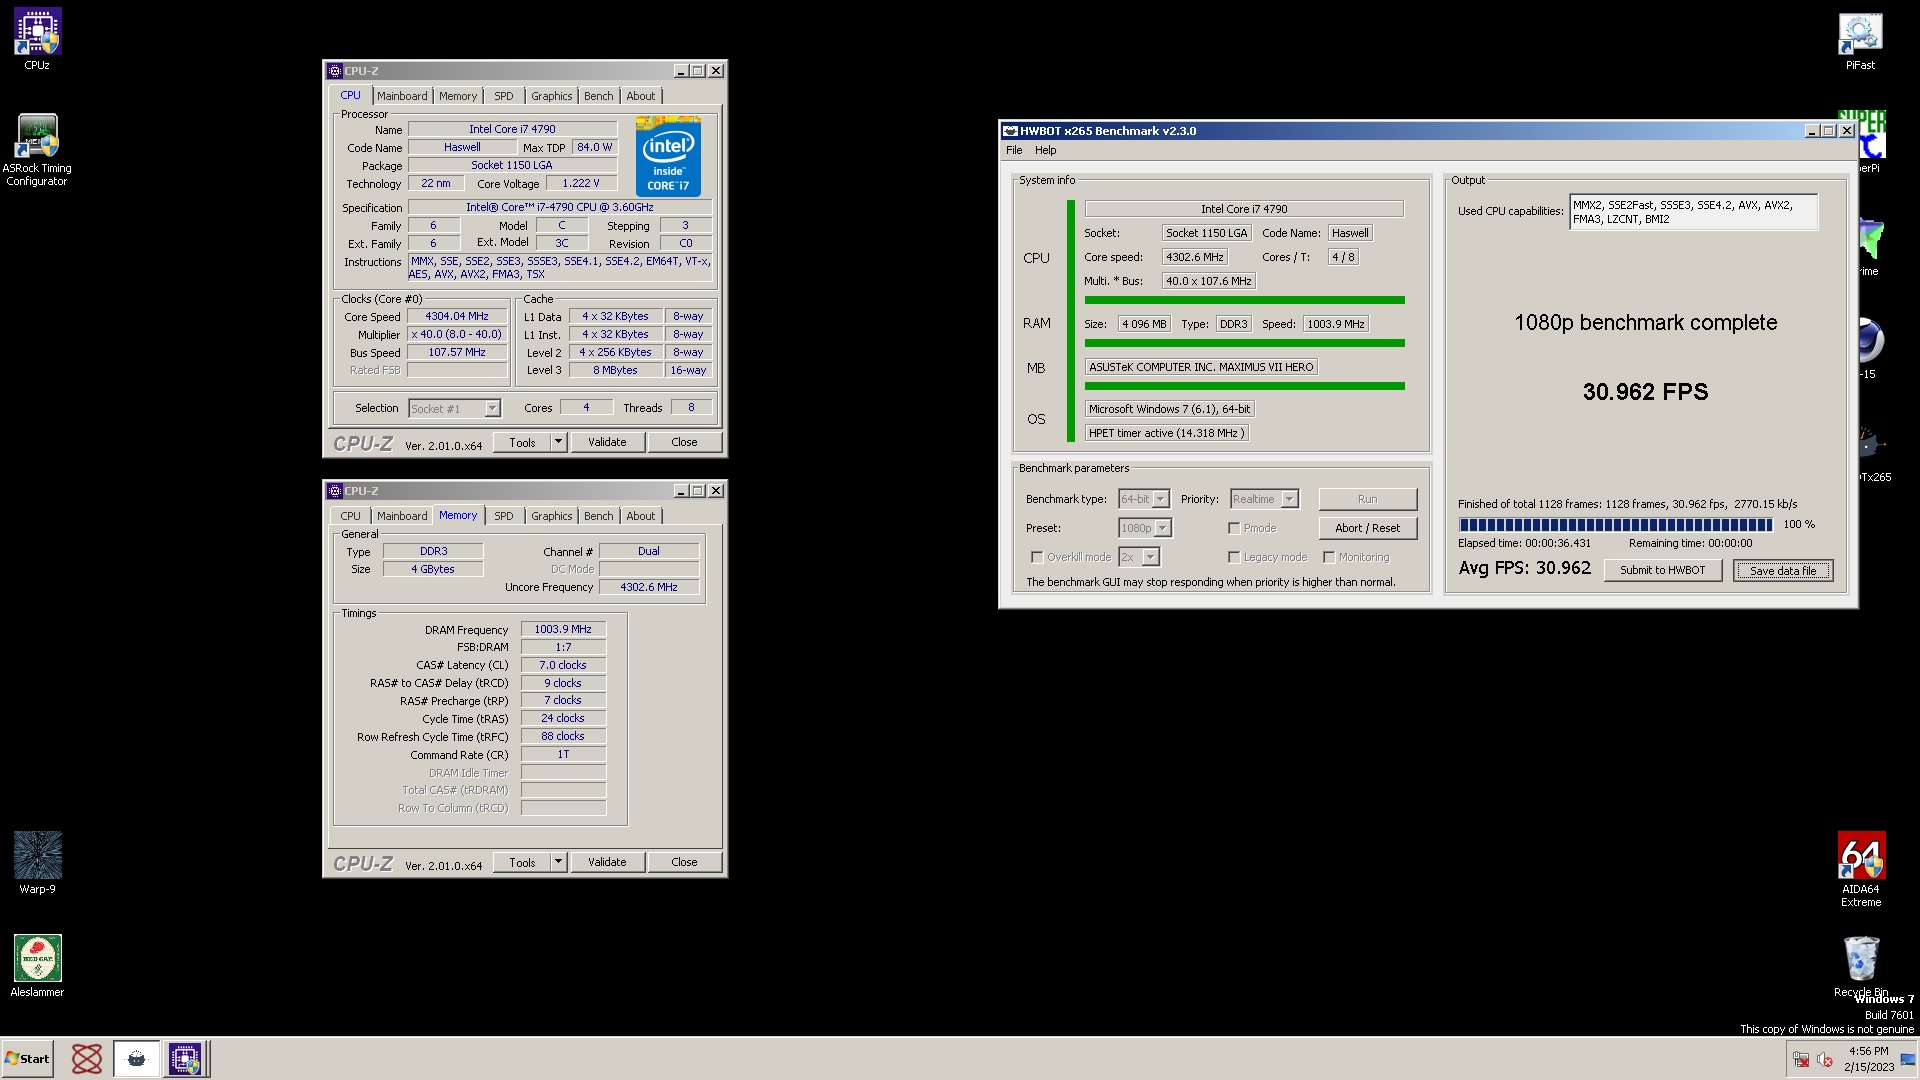Toggle the Monitoring checkbox
This screenshot has height=1080, width=1920.
tap(1329, 557)
